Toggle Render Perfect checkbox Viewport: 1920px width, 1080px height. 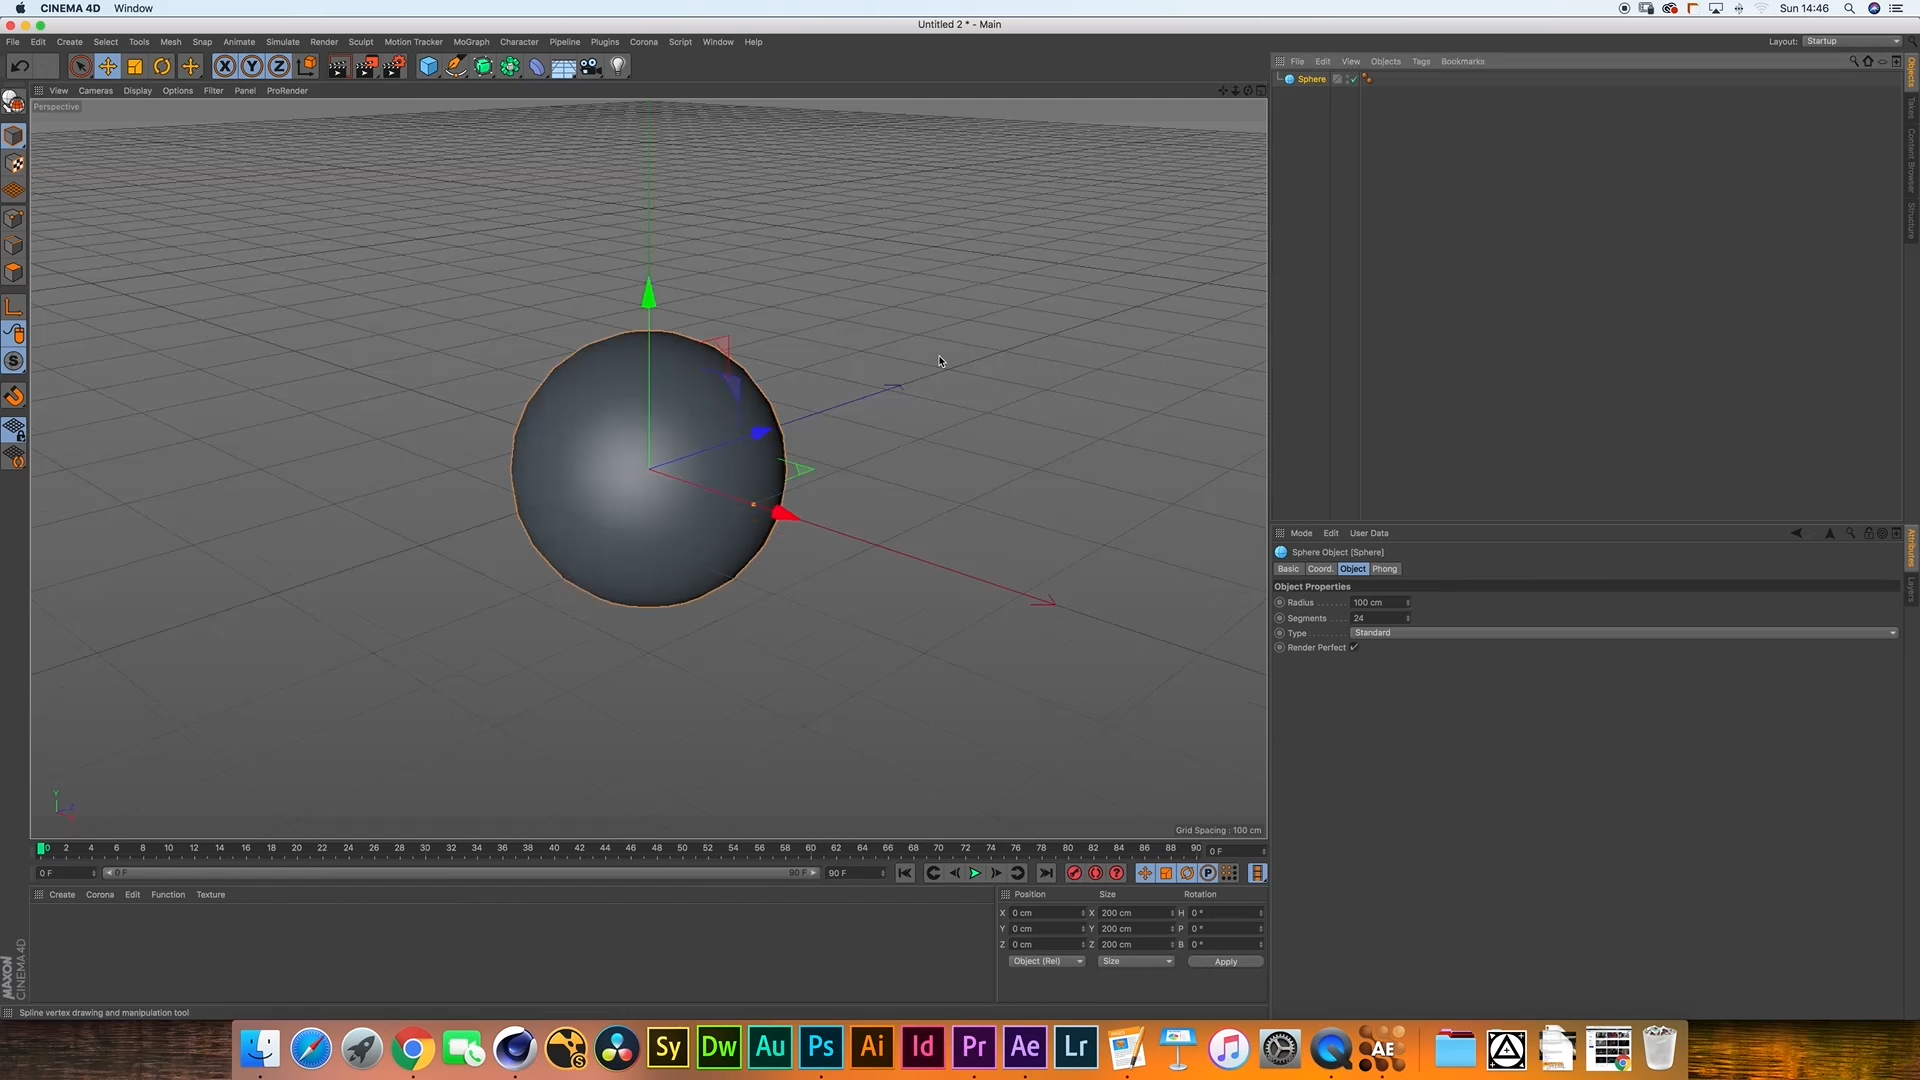(1354, 648)
